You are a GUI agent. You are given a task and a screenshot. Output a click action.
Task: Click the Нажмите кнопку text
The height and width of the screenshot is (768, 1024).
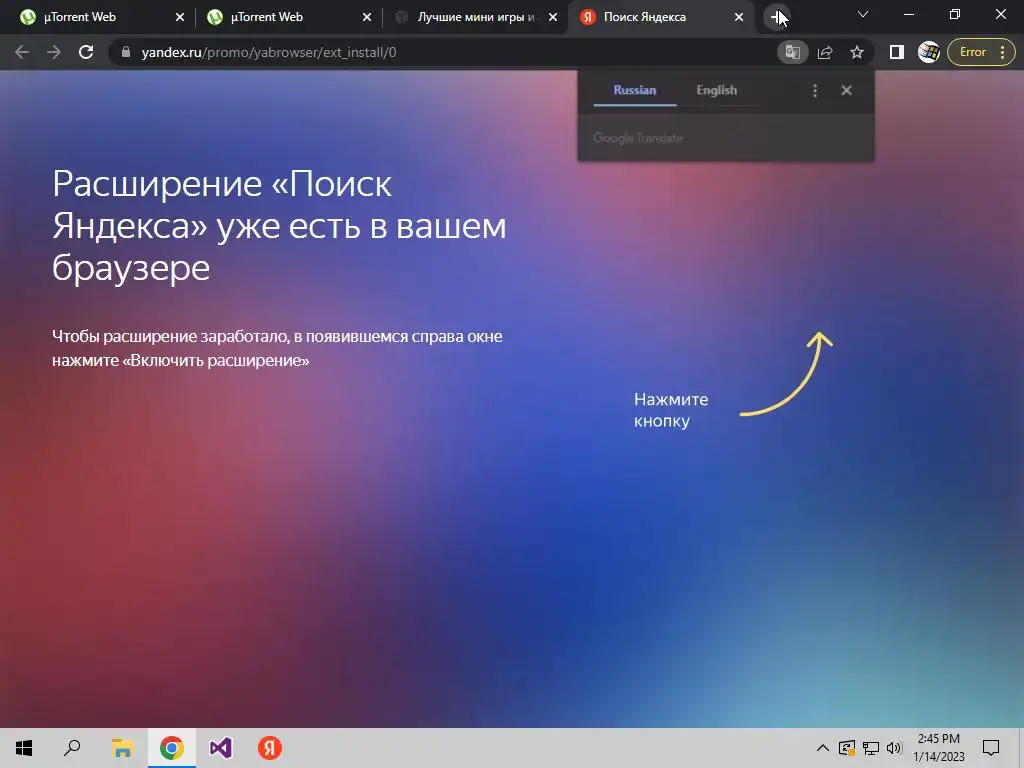click(x=671, y=410)
